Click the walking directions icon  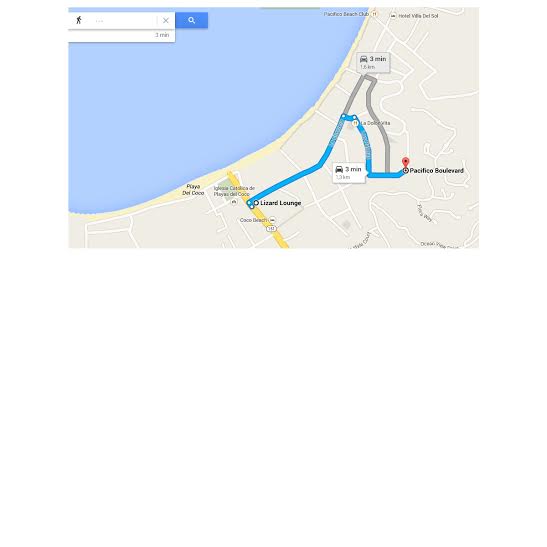[x=79, y=20]
